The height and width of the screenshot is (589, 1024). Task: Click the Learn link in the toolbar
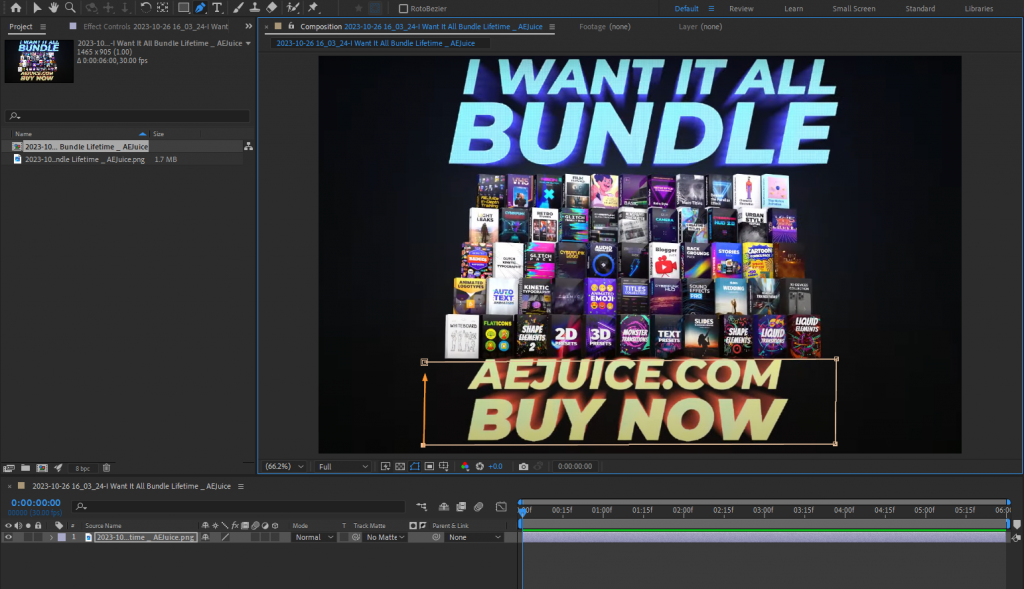[x=793, y=8]
